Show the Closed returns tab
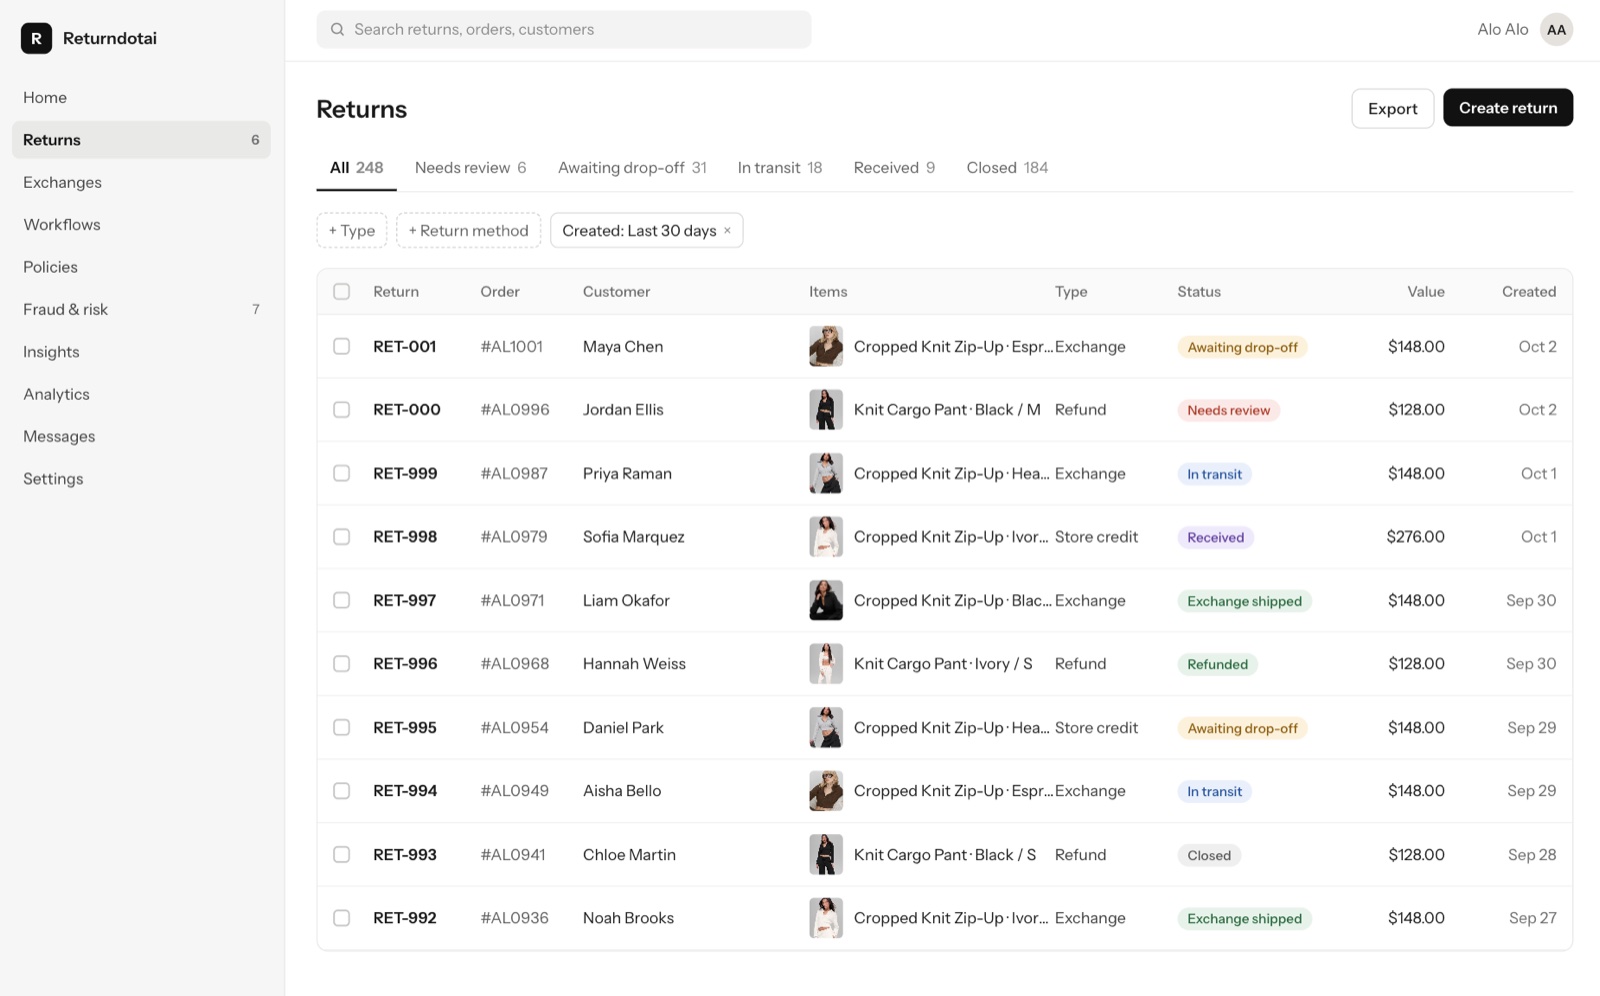Image resolution: width=1600 pixels, height=996 pixels. pos(1007,168)
